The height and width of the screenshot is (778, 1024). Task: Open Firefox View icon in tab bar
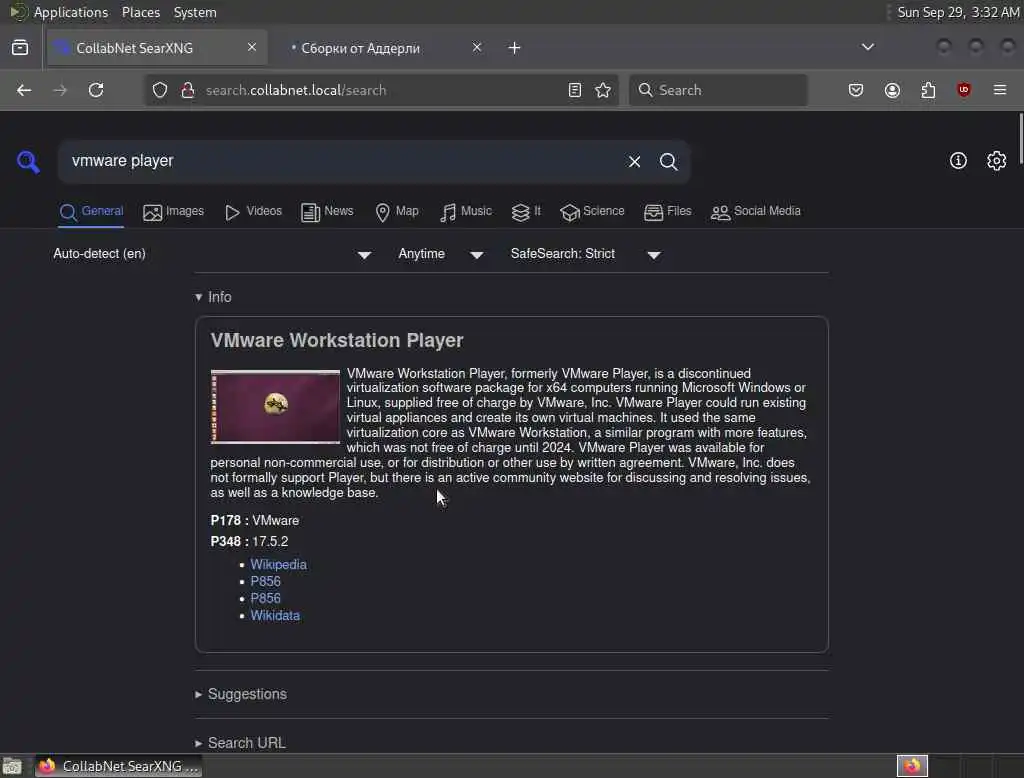click(20, 48)
